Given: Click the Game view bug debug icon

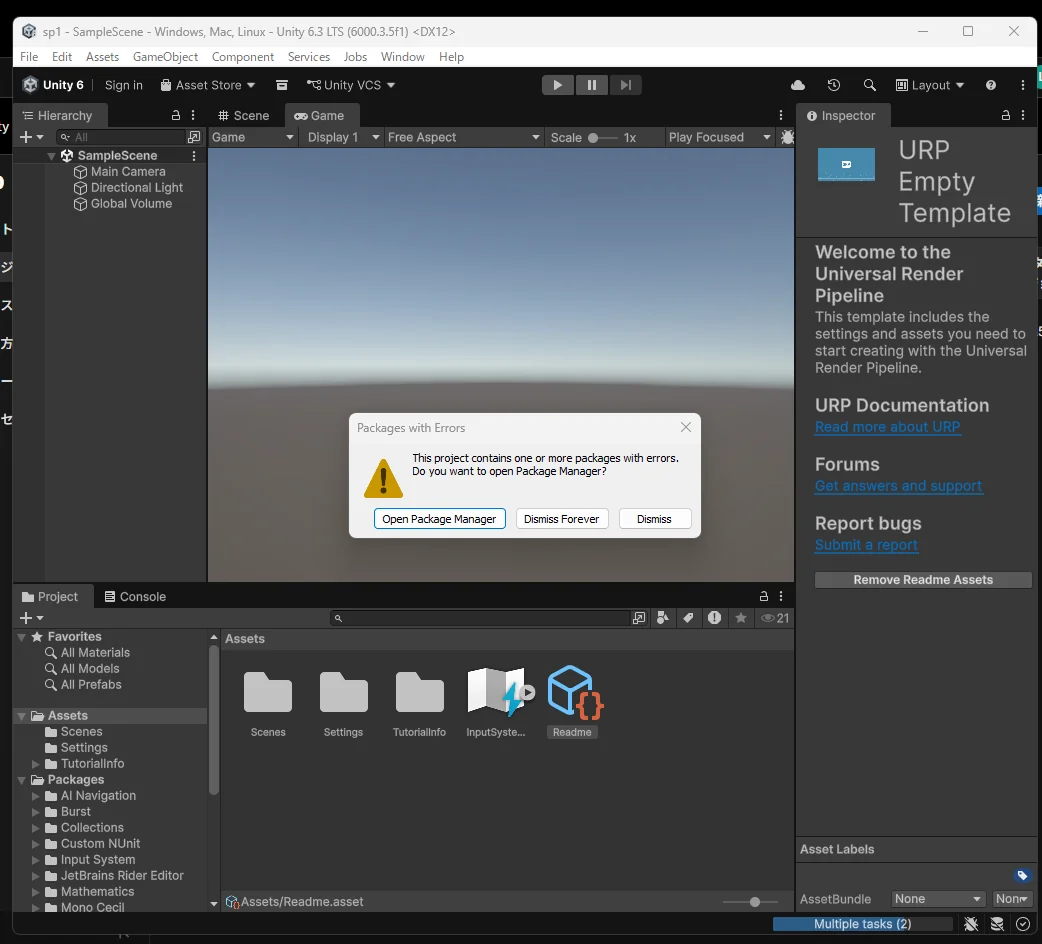Looking at the screenshot, I should pyautogui.click(x=787, y=137).
